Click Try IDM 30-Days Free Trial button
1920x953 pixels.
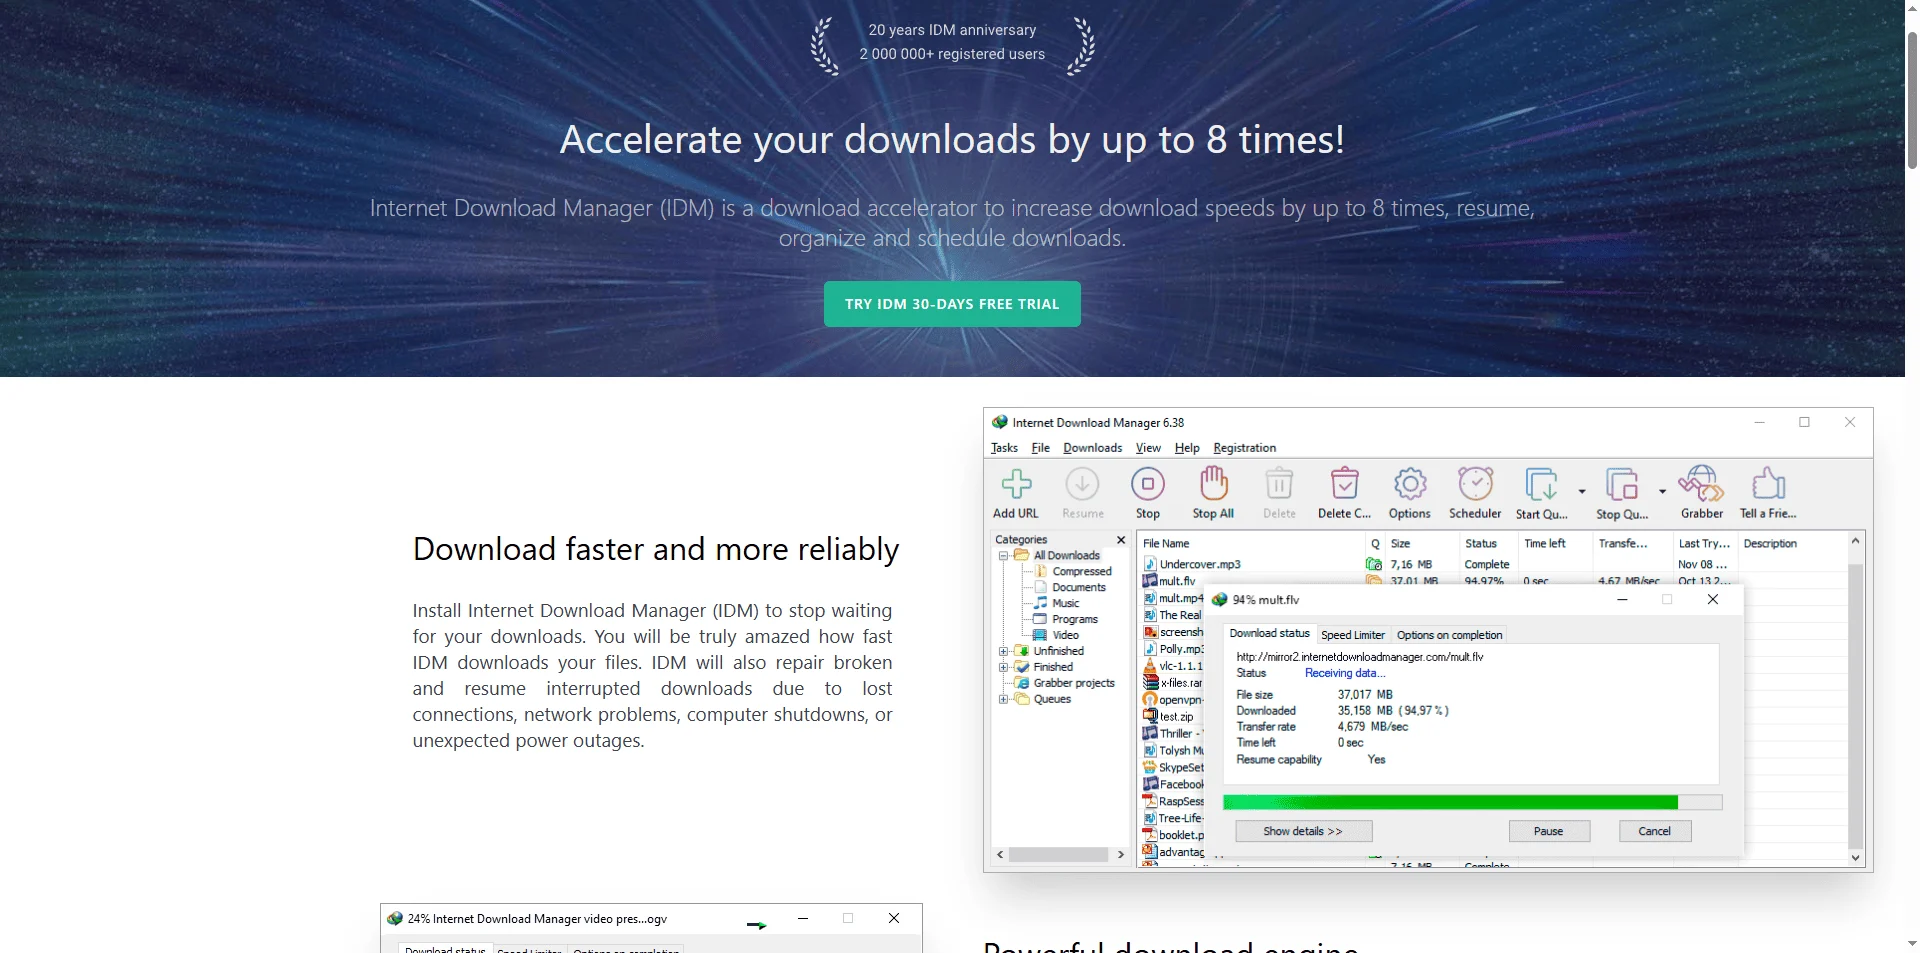tap(952, 304)
